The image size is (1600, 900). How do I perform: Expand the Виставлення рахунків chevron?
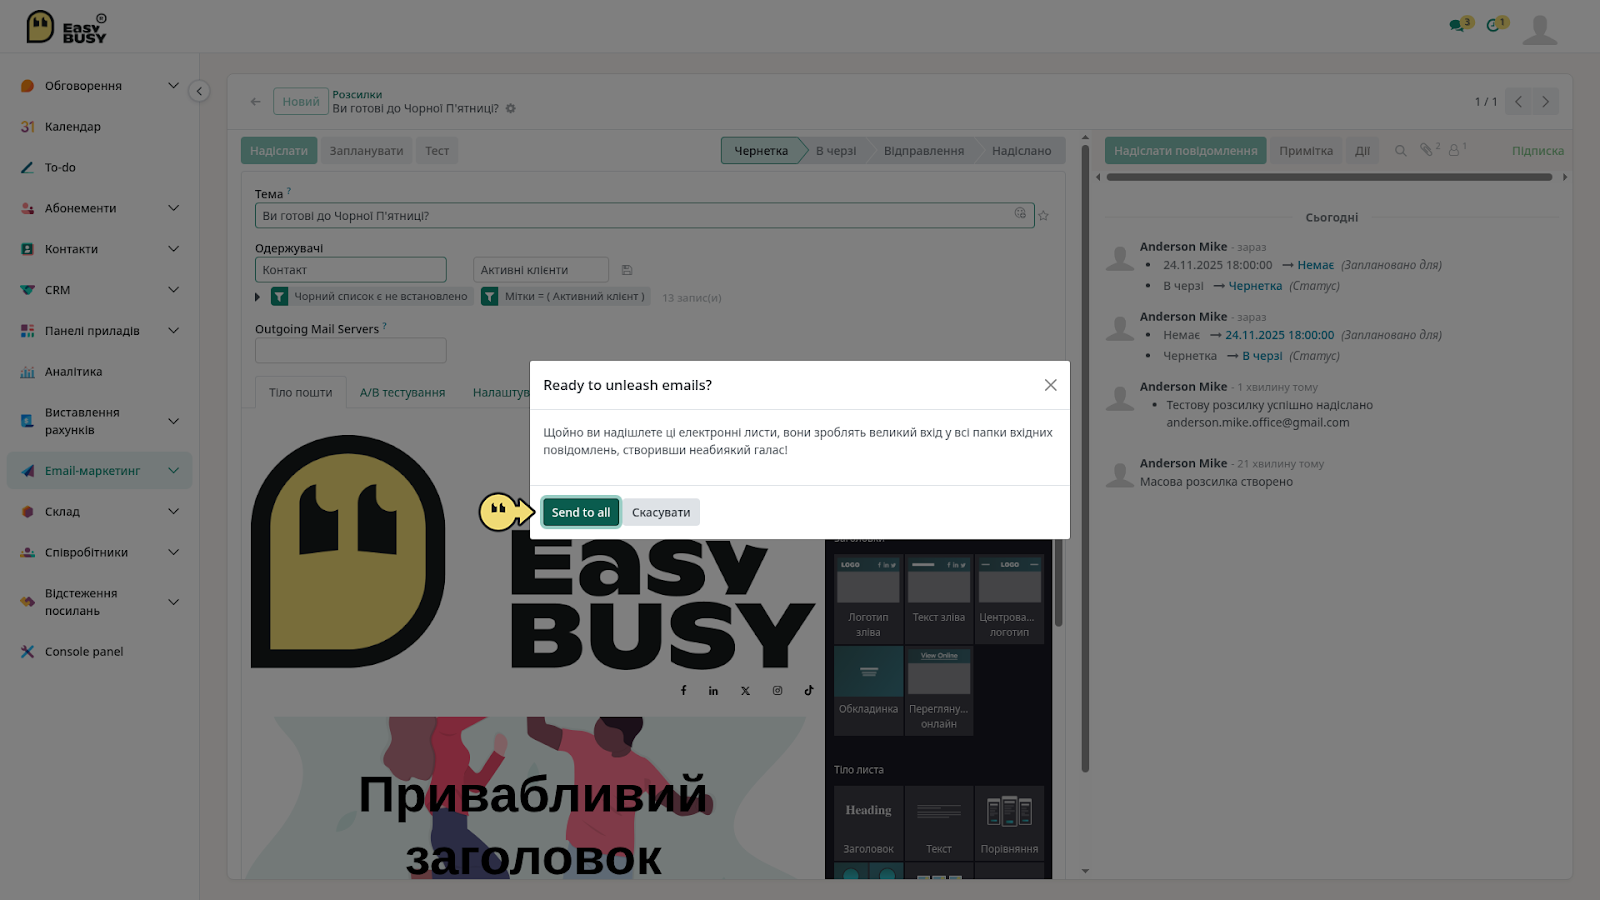pos(173,421)
